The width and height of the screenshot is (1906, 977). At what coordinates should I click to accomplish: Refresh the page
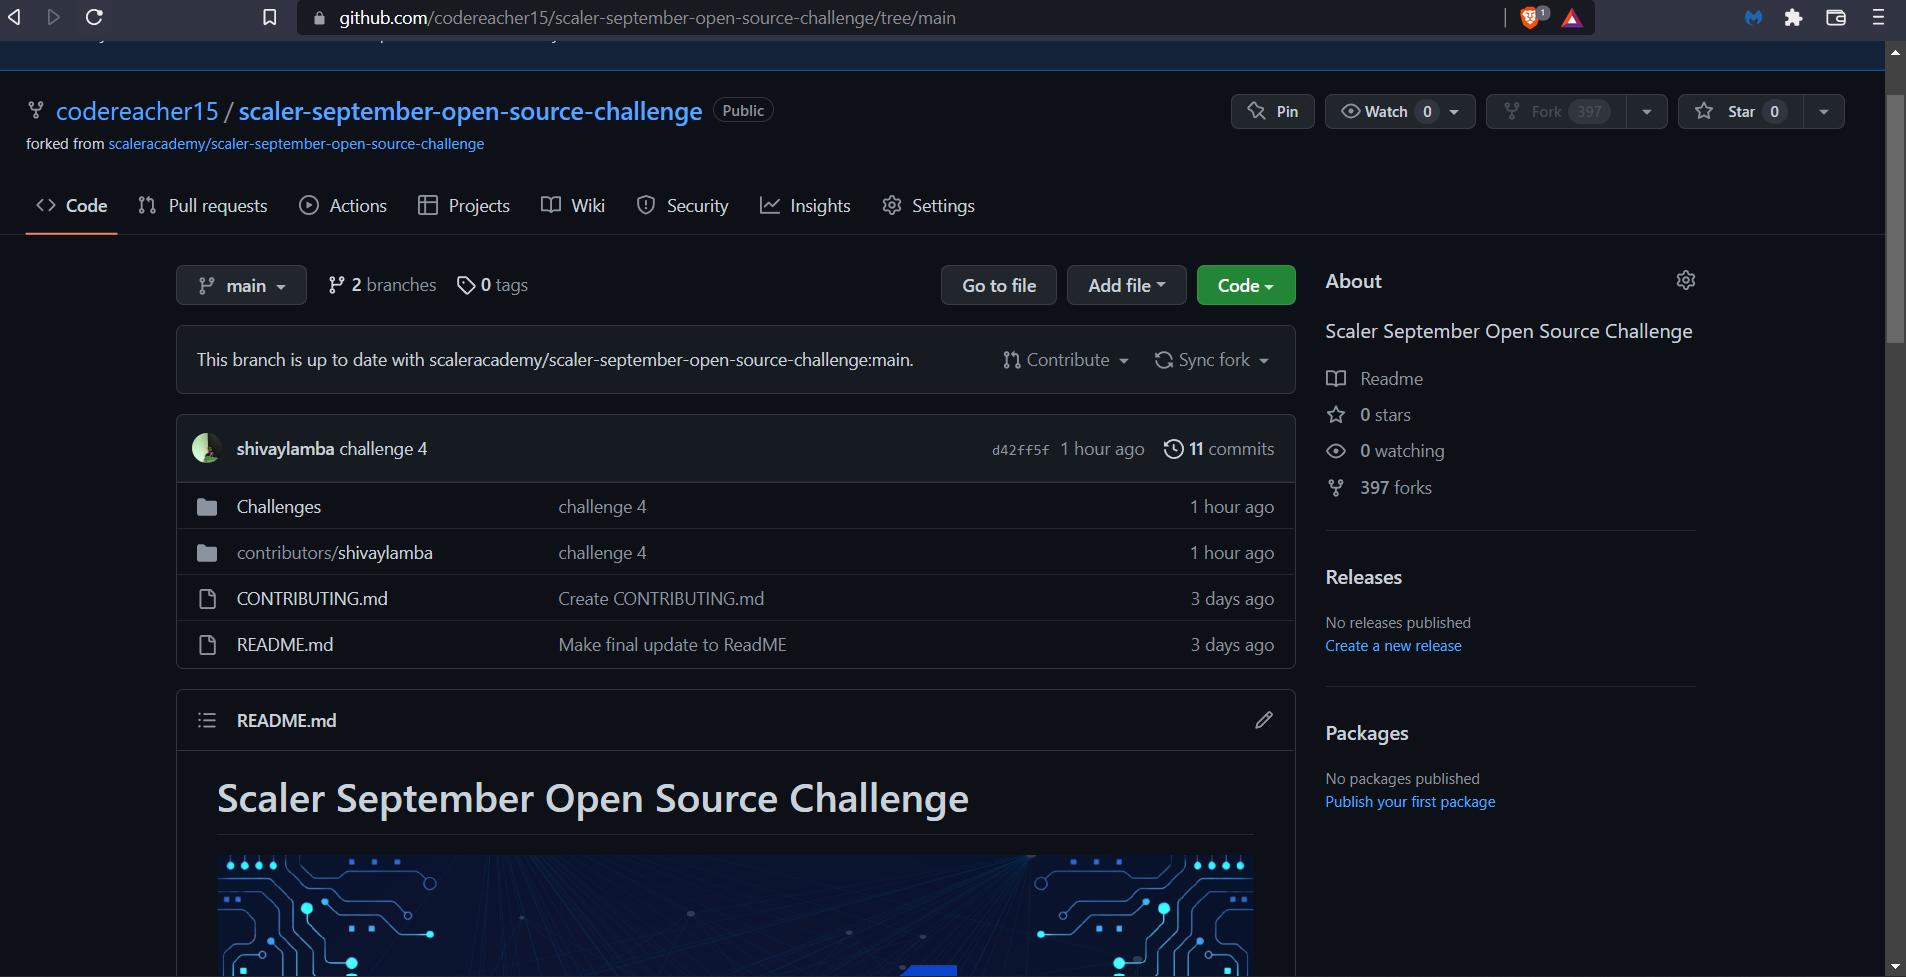(x=93, y=17)
